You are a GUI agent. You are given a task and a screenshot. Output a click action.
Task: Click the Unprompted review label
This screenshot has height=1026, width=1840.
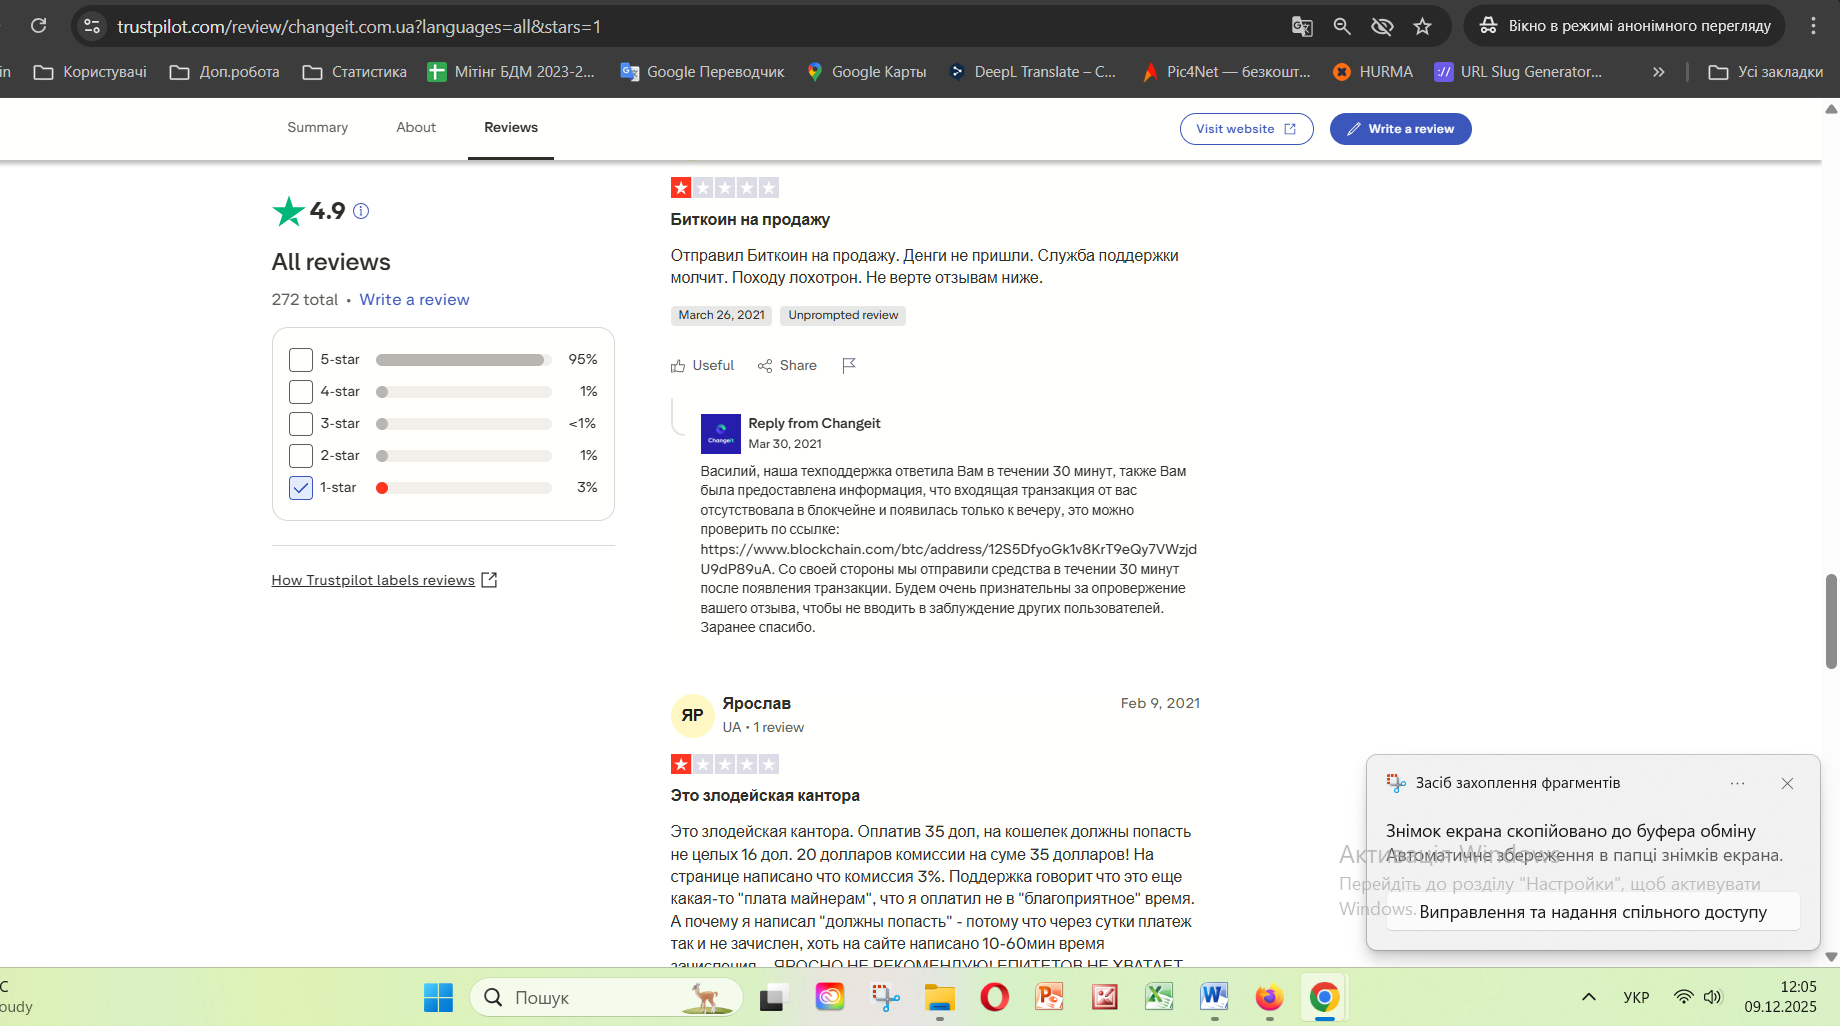point(843,315)
